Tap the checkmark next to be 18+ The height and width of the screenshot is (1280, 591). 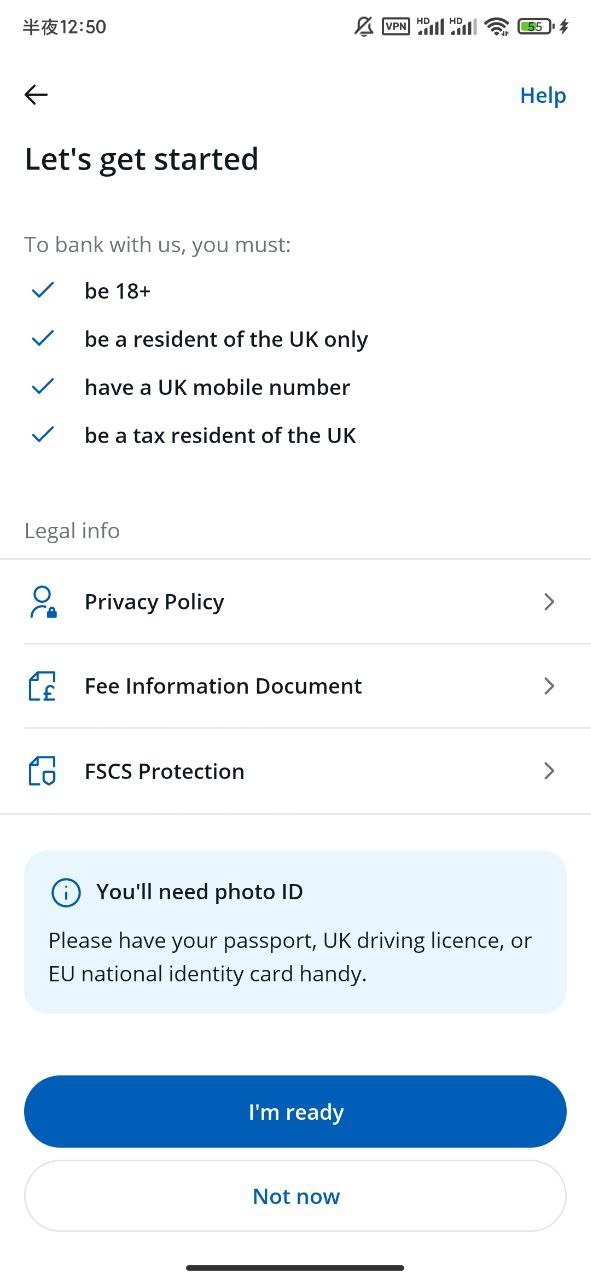pos(42,291)
